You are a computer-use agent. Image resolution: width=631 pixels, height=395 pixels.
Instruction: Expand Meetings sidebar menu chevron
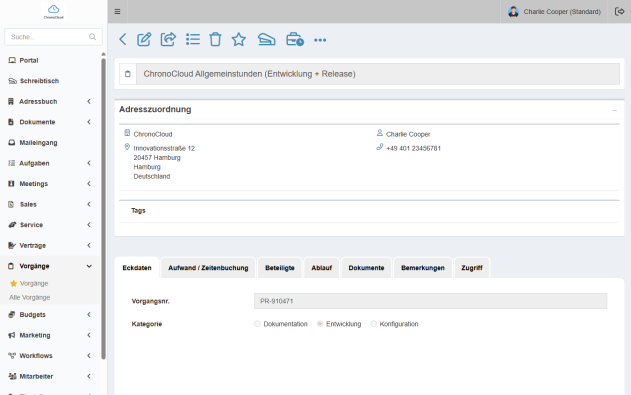coord(89,183)
